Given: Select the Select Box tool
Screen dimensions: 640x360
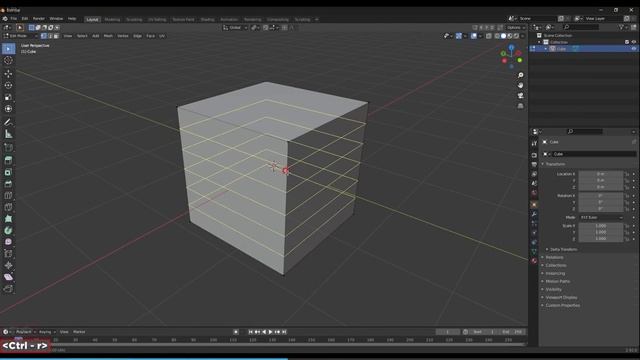Looking at the screenshot, I should (x=8, y=49).
